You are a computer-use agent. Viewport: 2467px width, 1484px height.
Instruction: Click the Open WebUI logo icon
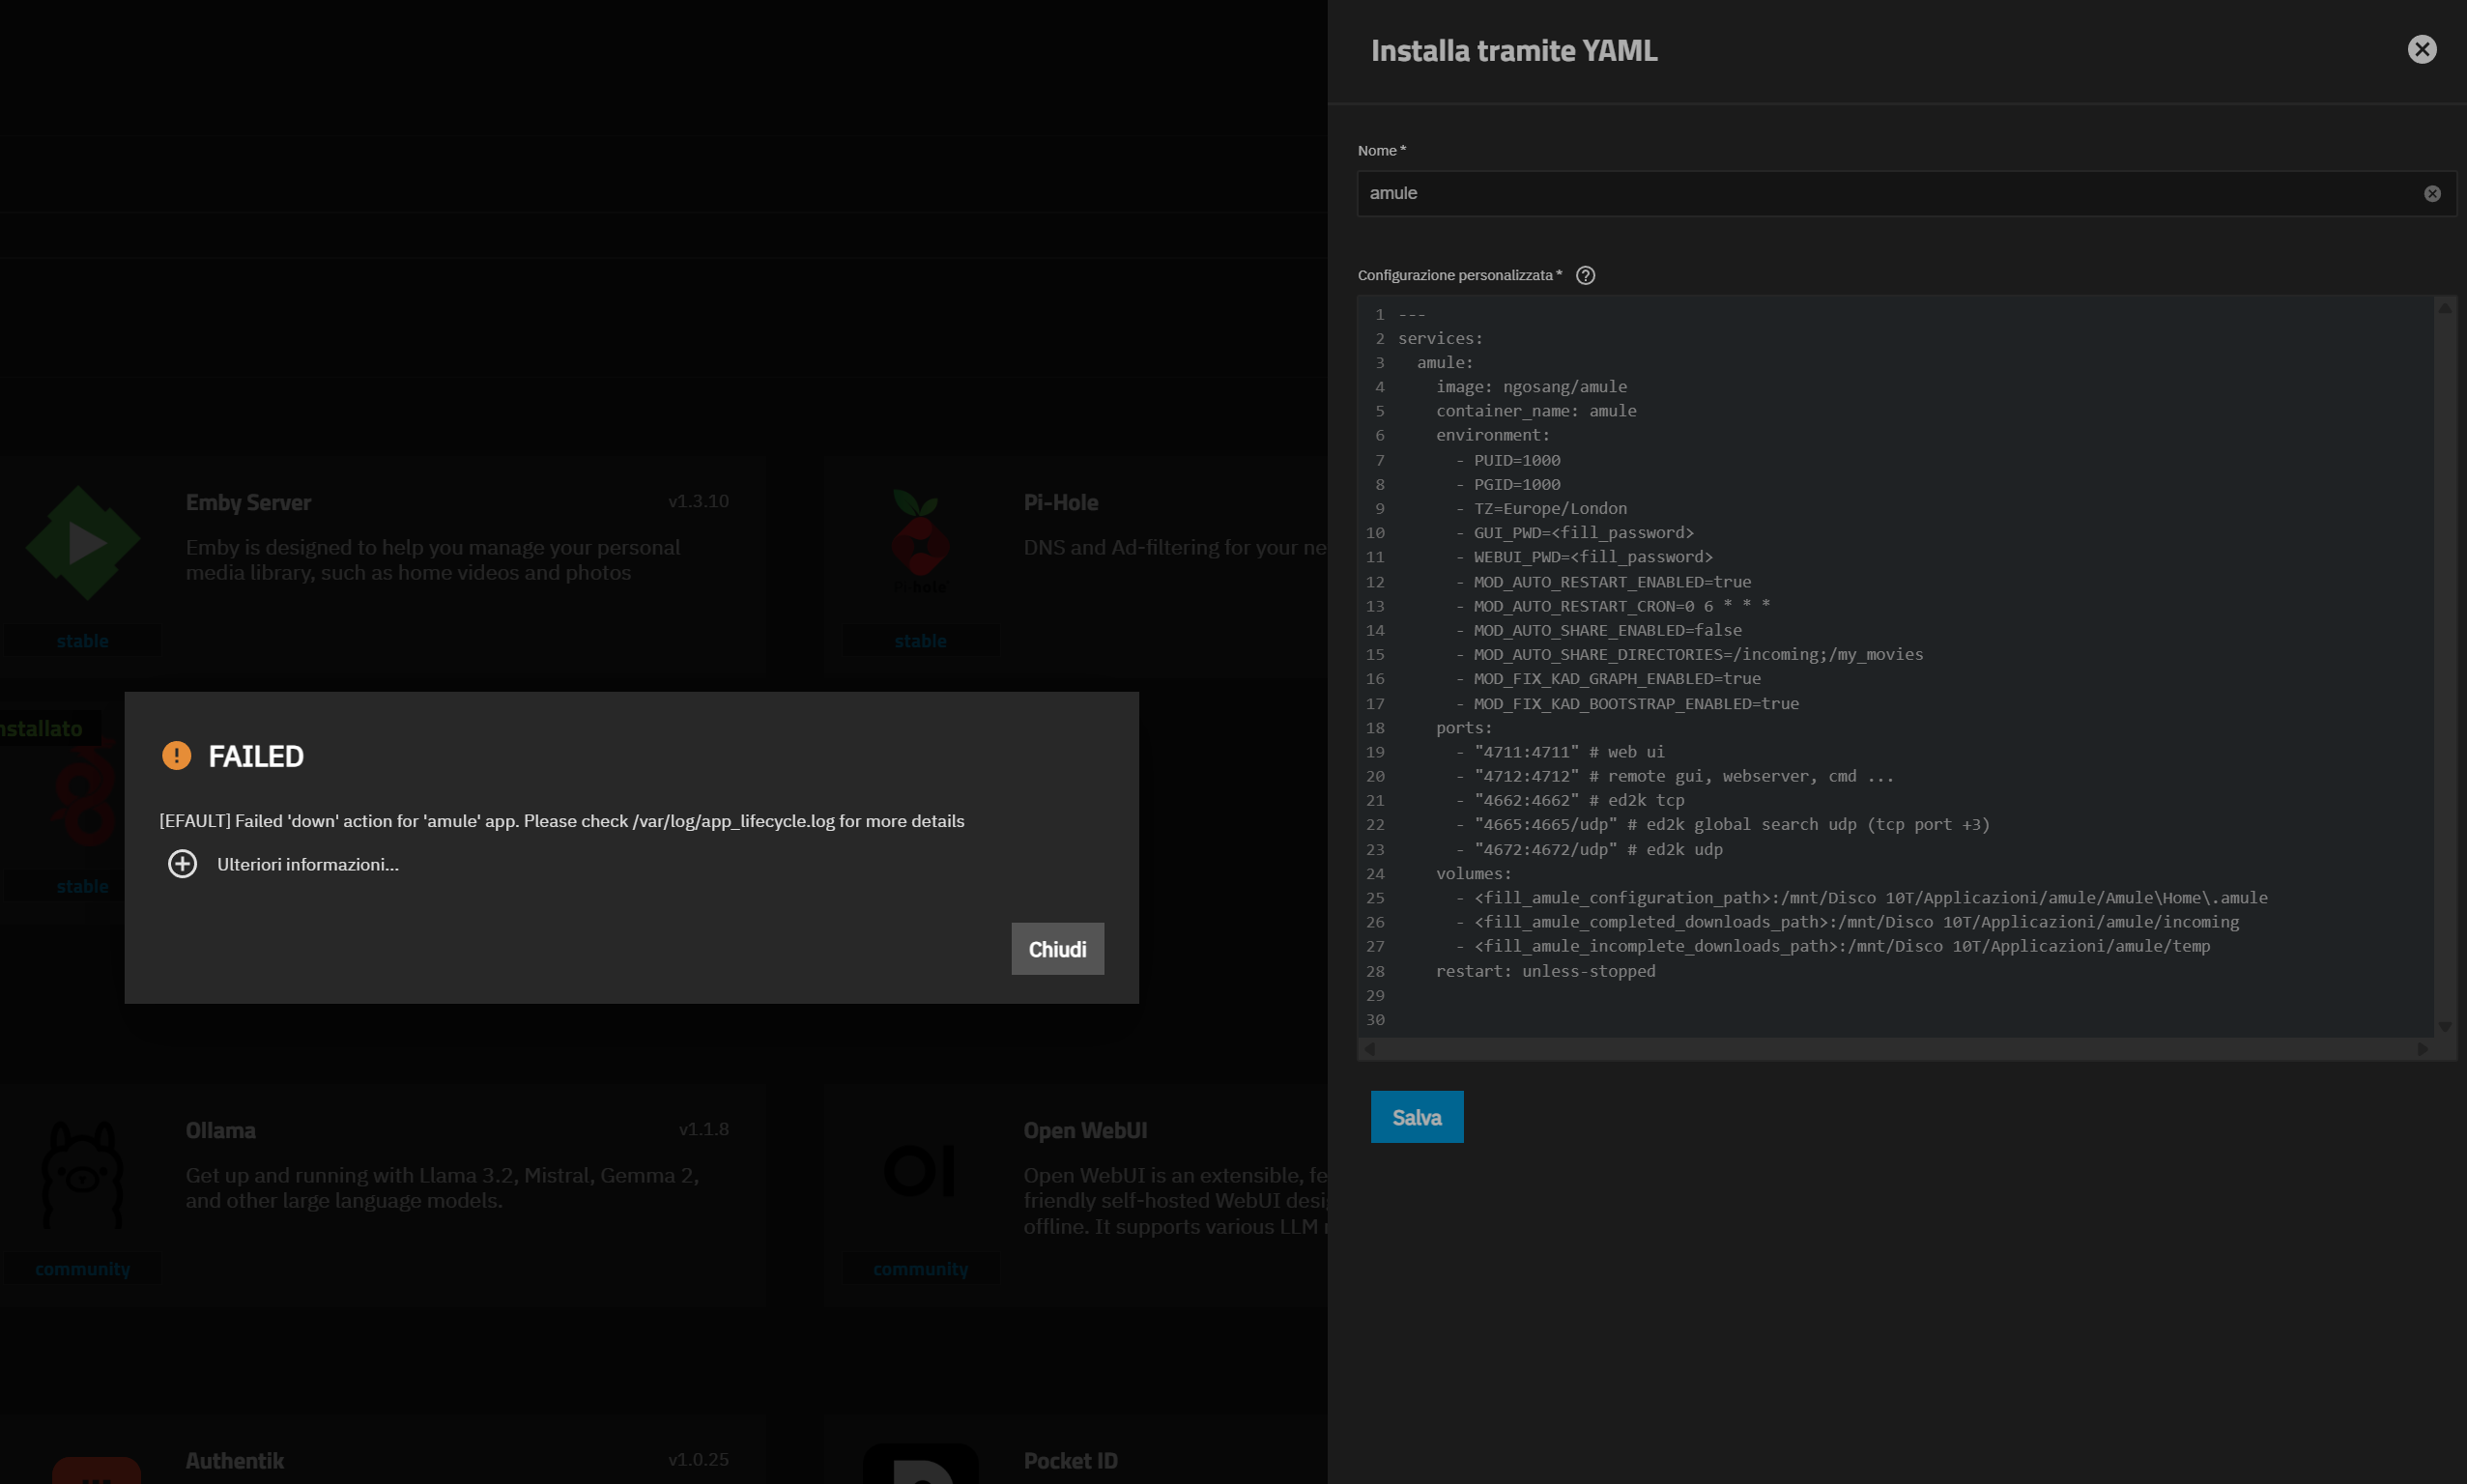coord(919,1171)
